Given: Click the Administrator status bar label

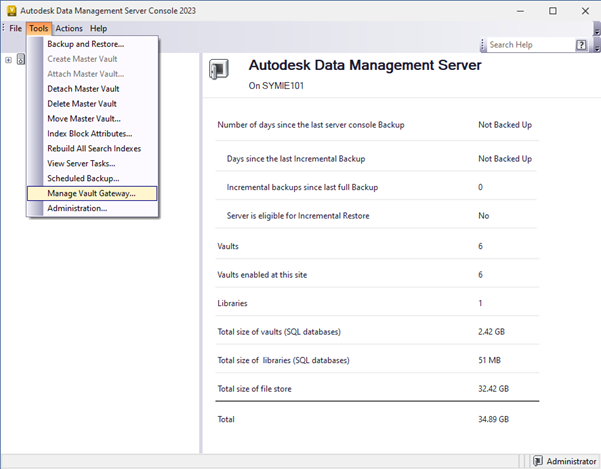Looking at the screenshot, I should (x=571, y=461).
